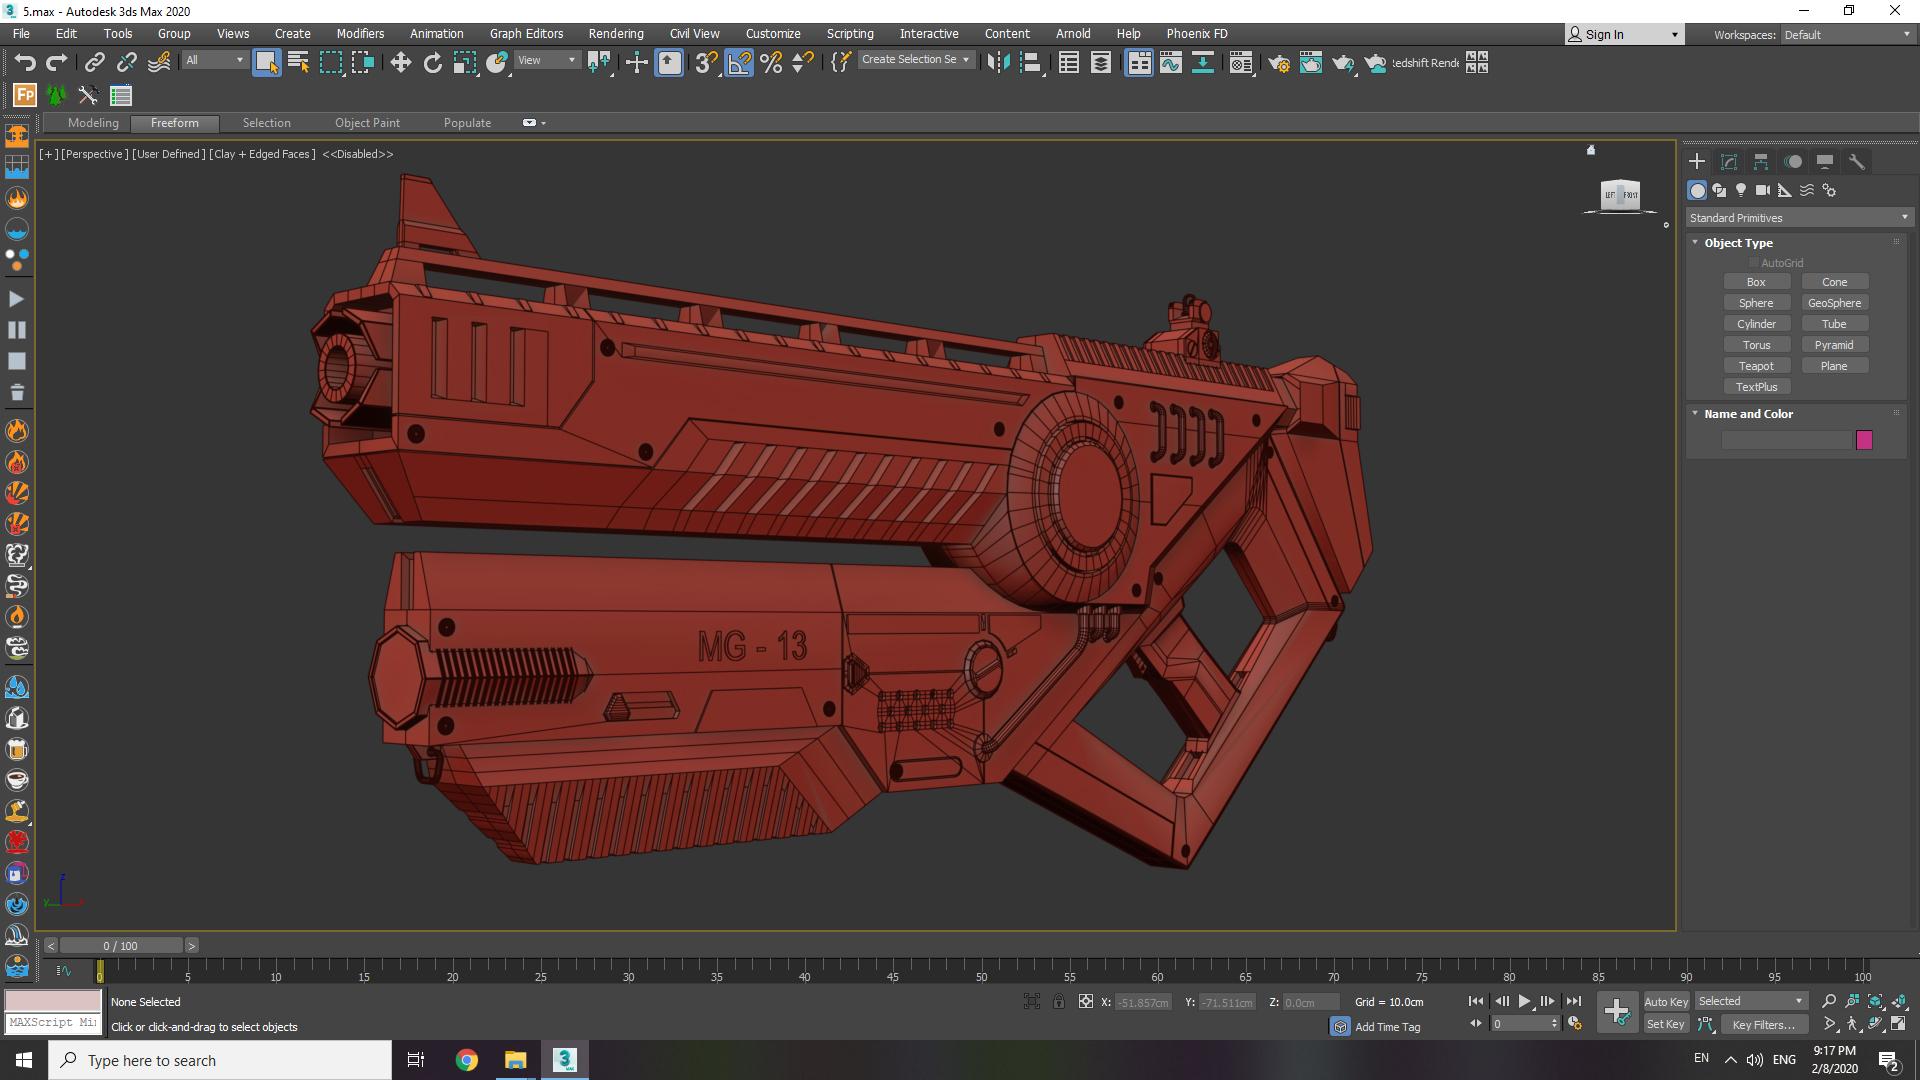Switch to the Modeling ribbon tab
The width and height of the screenshot is (1920, 1080).
[93, 123]
